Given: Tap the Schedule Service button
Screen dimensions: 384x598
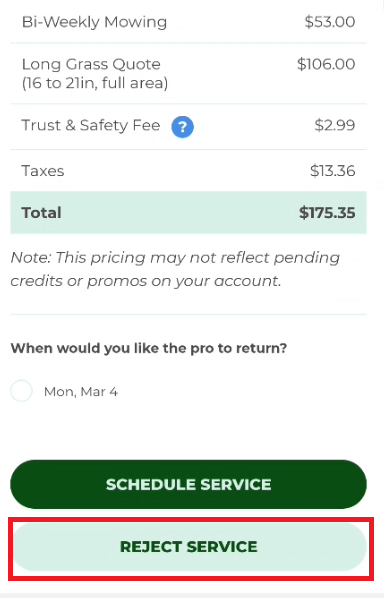Looking at the screenshot, I should pyautogui.click(x=188, y=484).
